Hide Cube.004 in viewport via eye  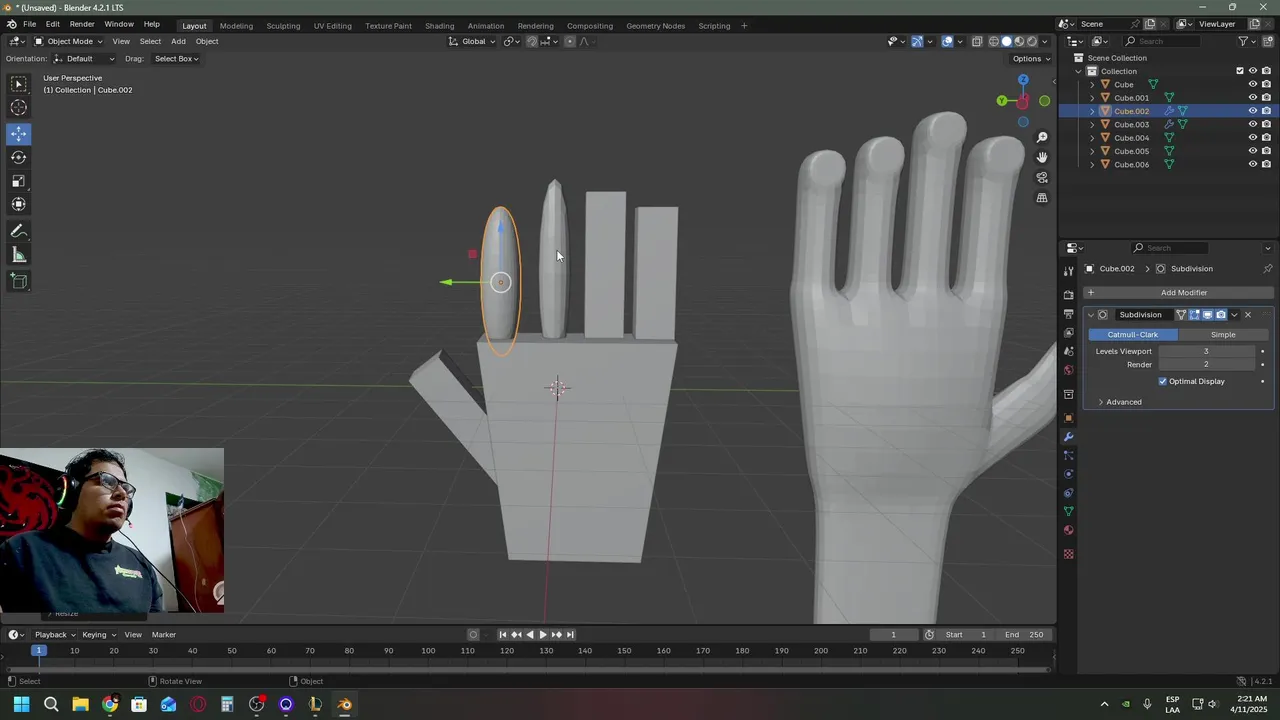(1252, 138)
